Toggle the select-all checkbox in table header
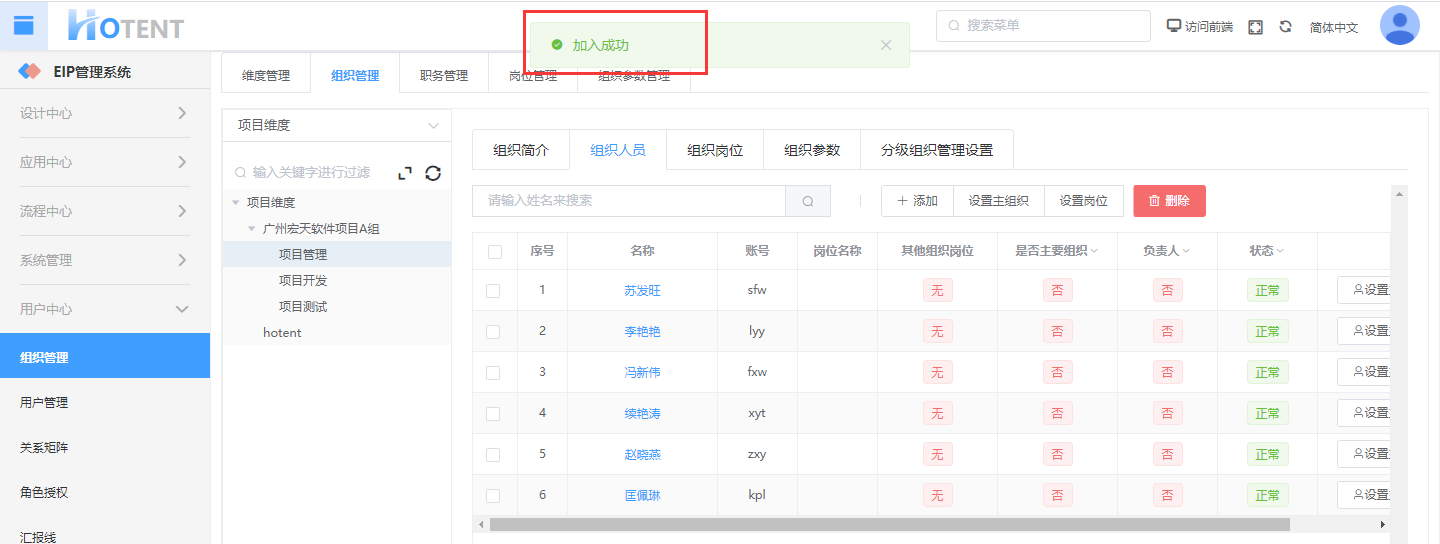 point(495,251)
